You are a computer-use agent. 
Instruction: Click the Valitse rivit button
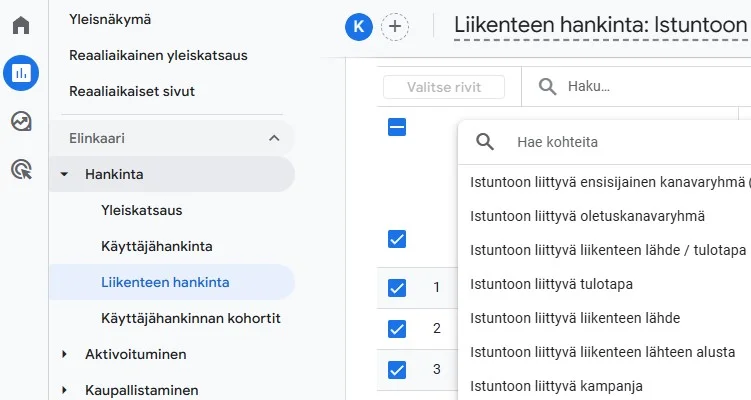coord(444,87)
